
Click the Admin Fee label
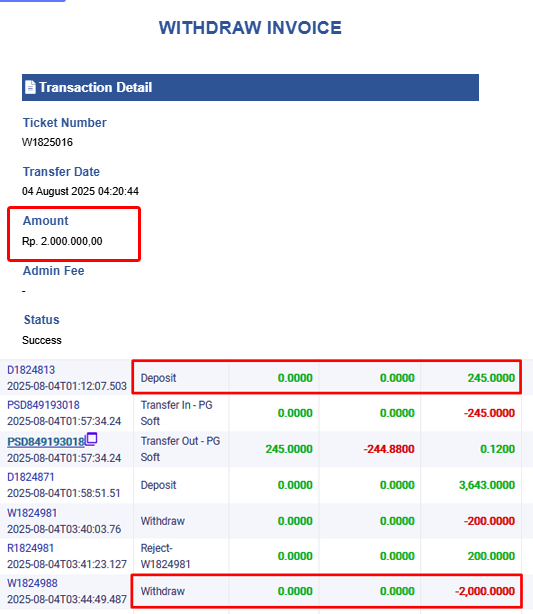[x=53, y=271]
